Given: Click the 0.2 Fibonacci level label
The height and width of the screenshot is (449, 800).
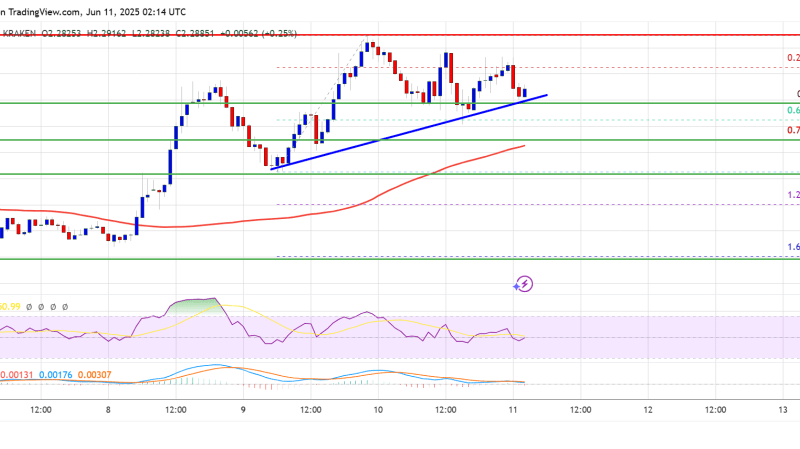Looking at the screenshot, I should [793, 58].
